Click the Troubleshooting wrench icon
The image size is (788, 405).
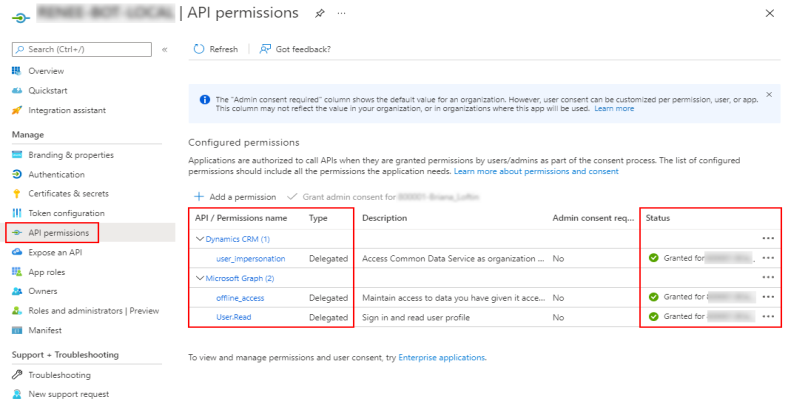pyautogui.click(x=17, y=375)
